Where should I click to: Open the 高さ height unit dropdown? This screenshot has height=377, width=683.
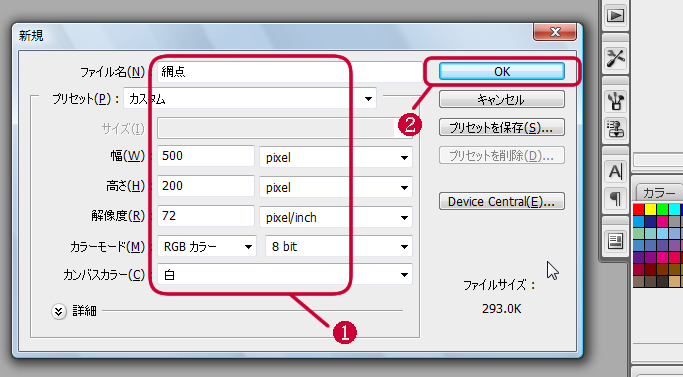(x=336, y=187)
